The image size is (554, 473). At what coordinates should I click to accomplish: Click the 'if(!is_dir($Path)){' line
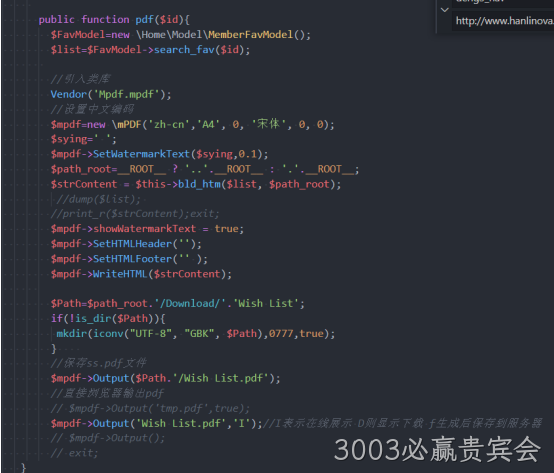108,319
